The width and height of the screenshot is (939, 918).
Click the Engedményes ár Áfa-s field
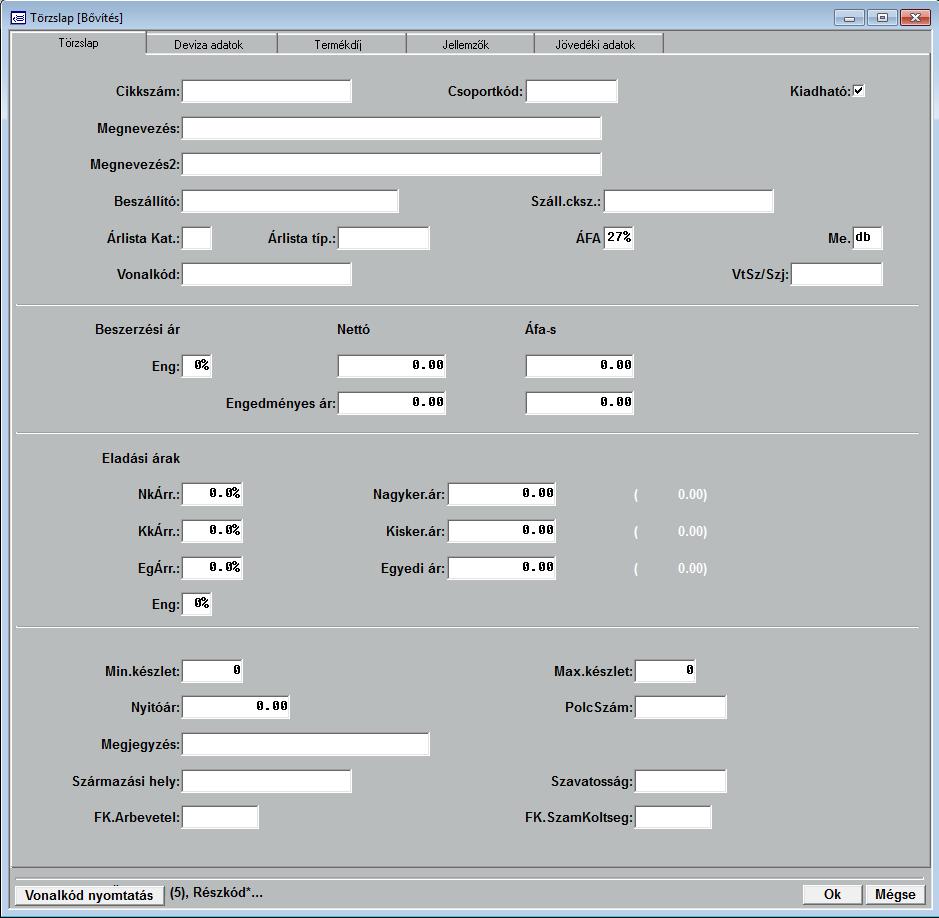580,402
